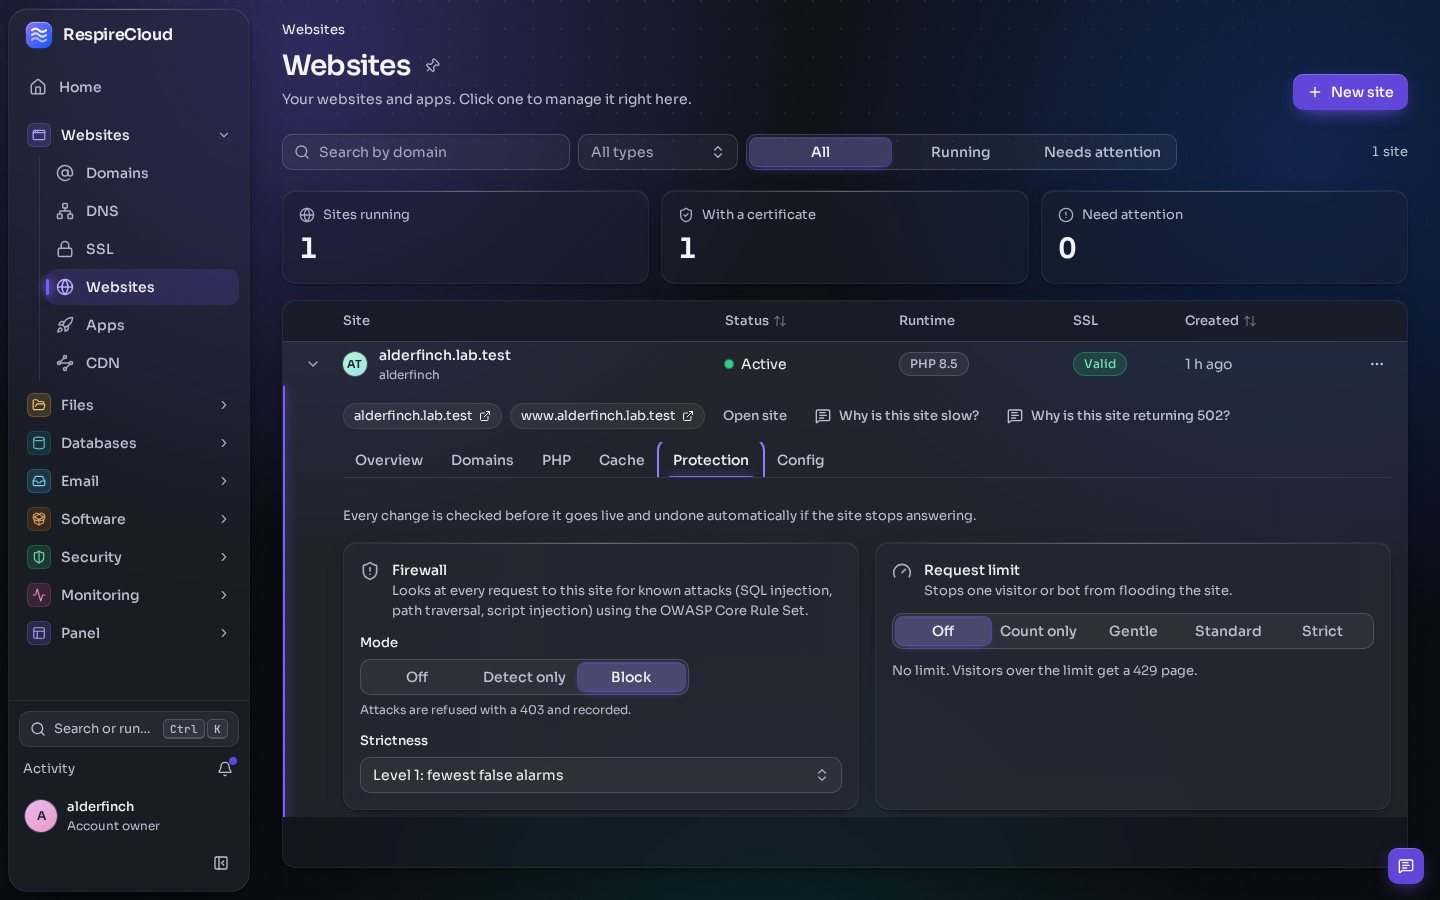The image size is (1440, 900).
Task: Expand the Files sidebar group
Action: coord(224,405)
